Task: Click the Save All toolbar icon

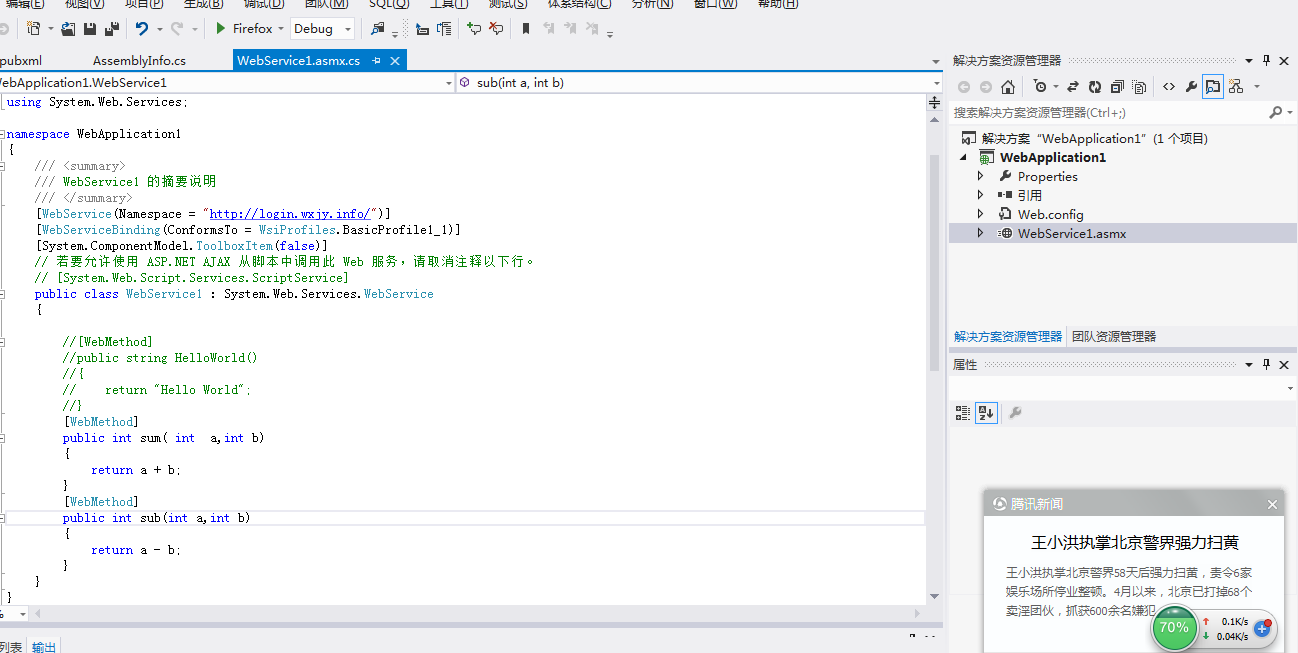Action: coord(112,29)
